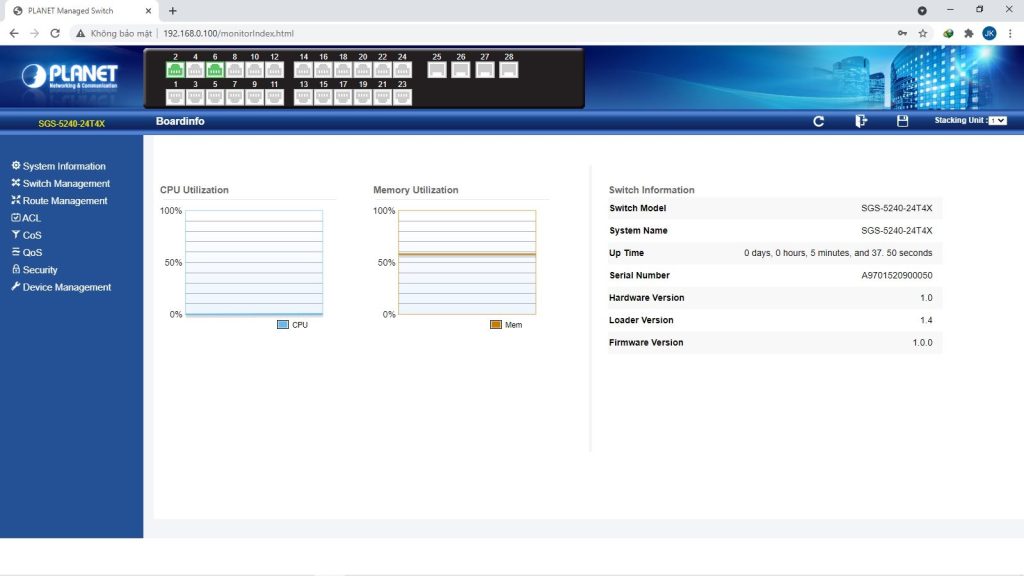The width and height of the screenshot is (1024, 576).
Task: Click the CPU Utilization chart
Action: 254,263
